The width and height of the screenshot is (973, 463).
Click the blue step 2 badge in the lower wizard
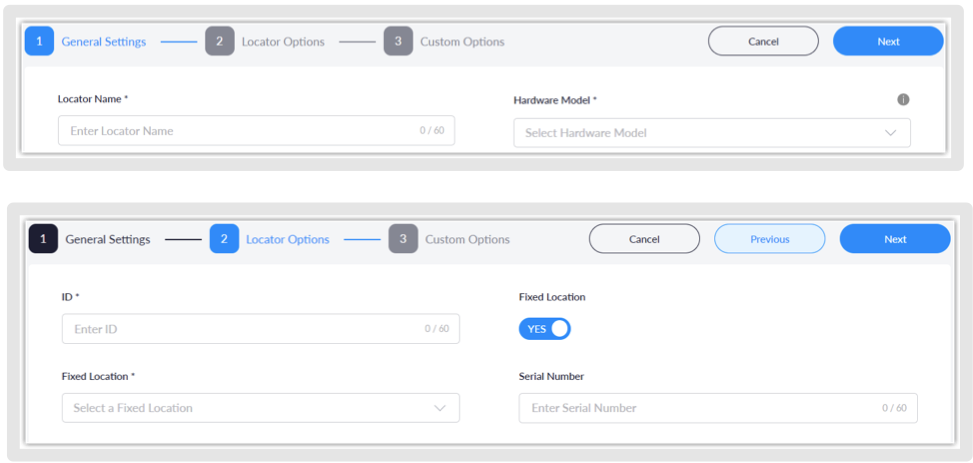click(x=224, y=239)
